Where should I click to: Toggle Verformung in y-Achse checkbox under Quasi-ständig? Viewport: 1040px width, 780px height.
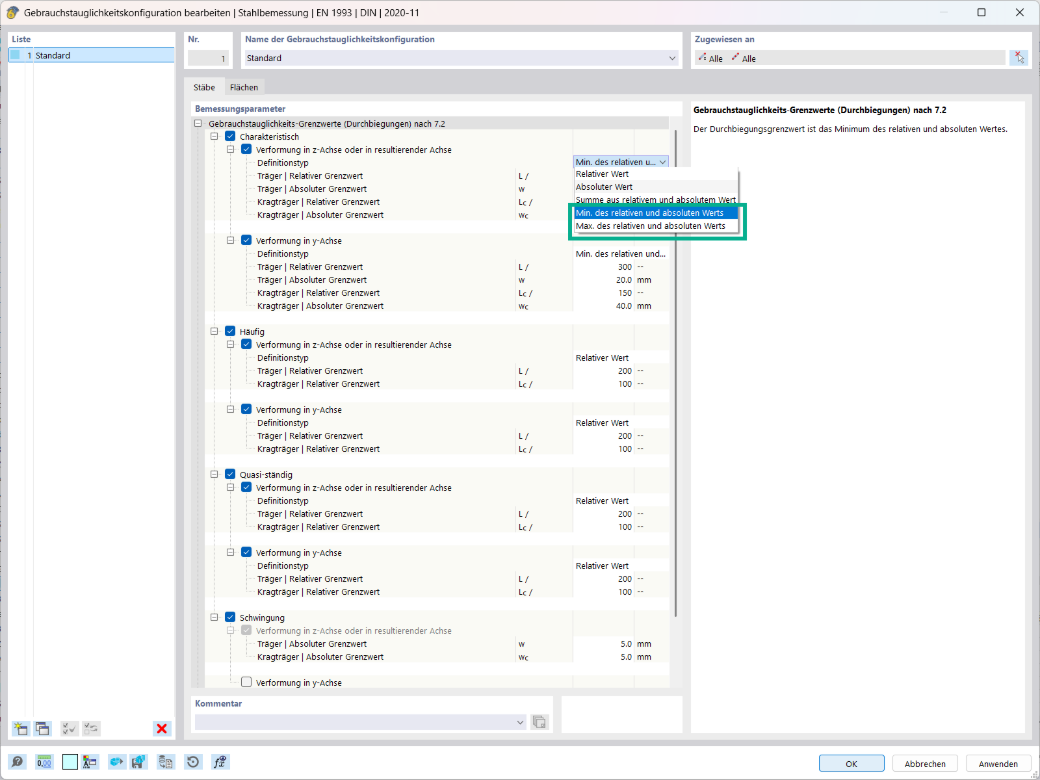coord(246,552)
